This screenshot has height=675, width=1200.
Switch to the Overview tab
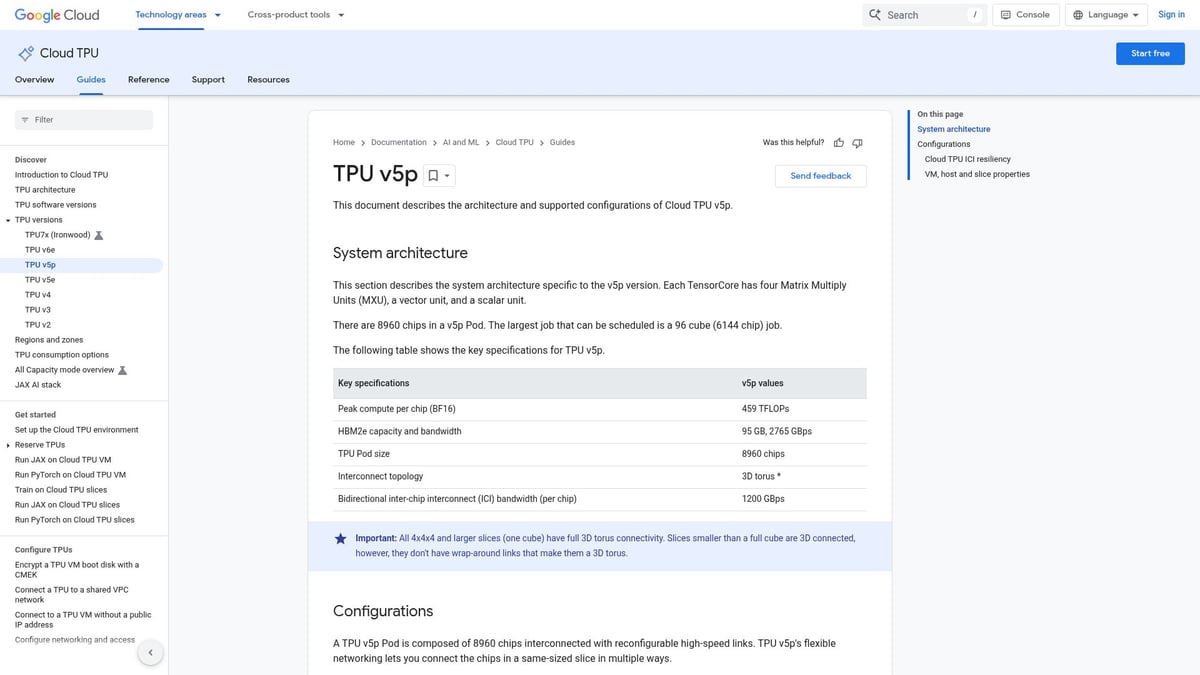pos(34,80)
